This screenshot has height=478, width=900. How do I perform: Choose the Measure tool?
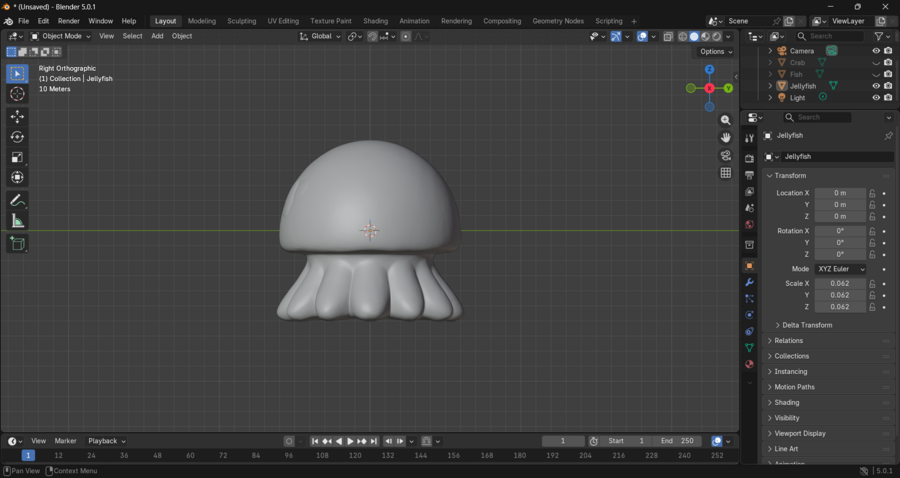17,221
